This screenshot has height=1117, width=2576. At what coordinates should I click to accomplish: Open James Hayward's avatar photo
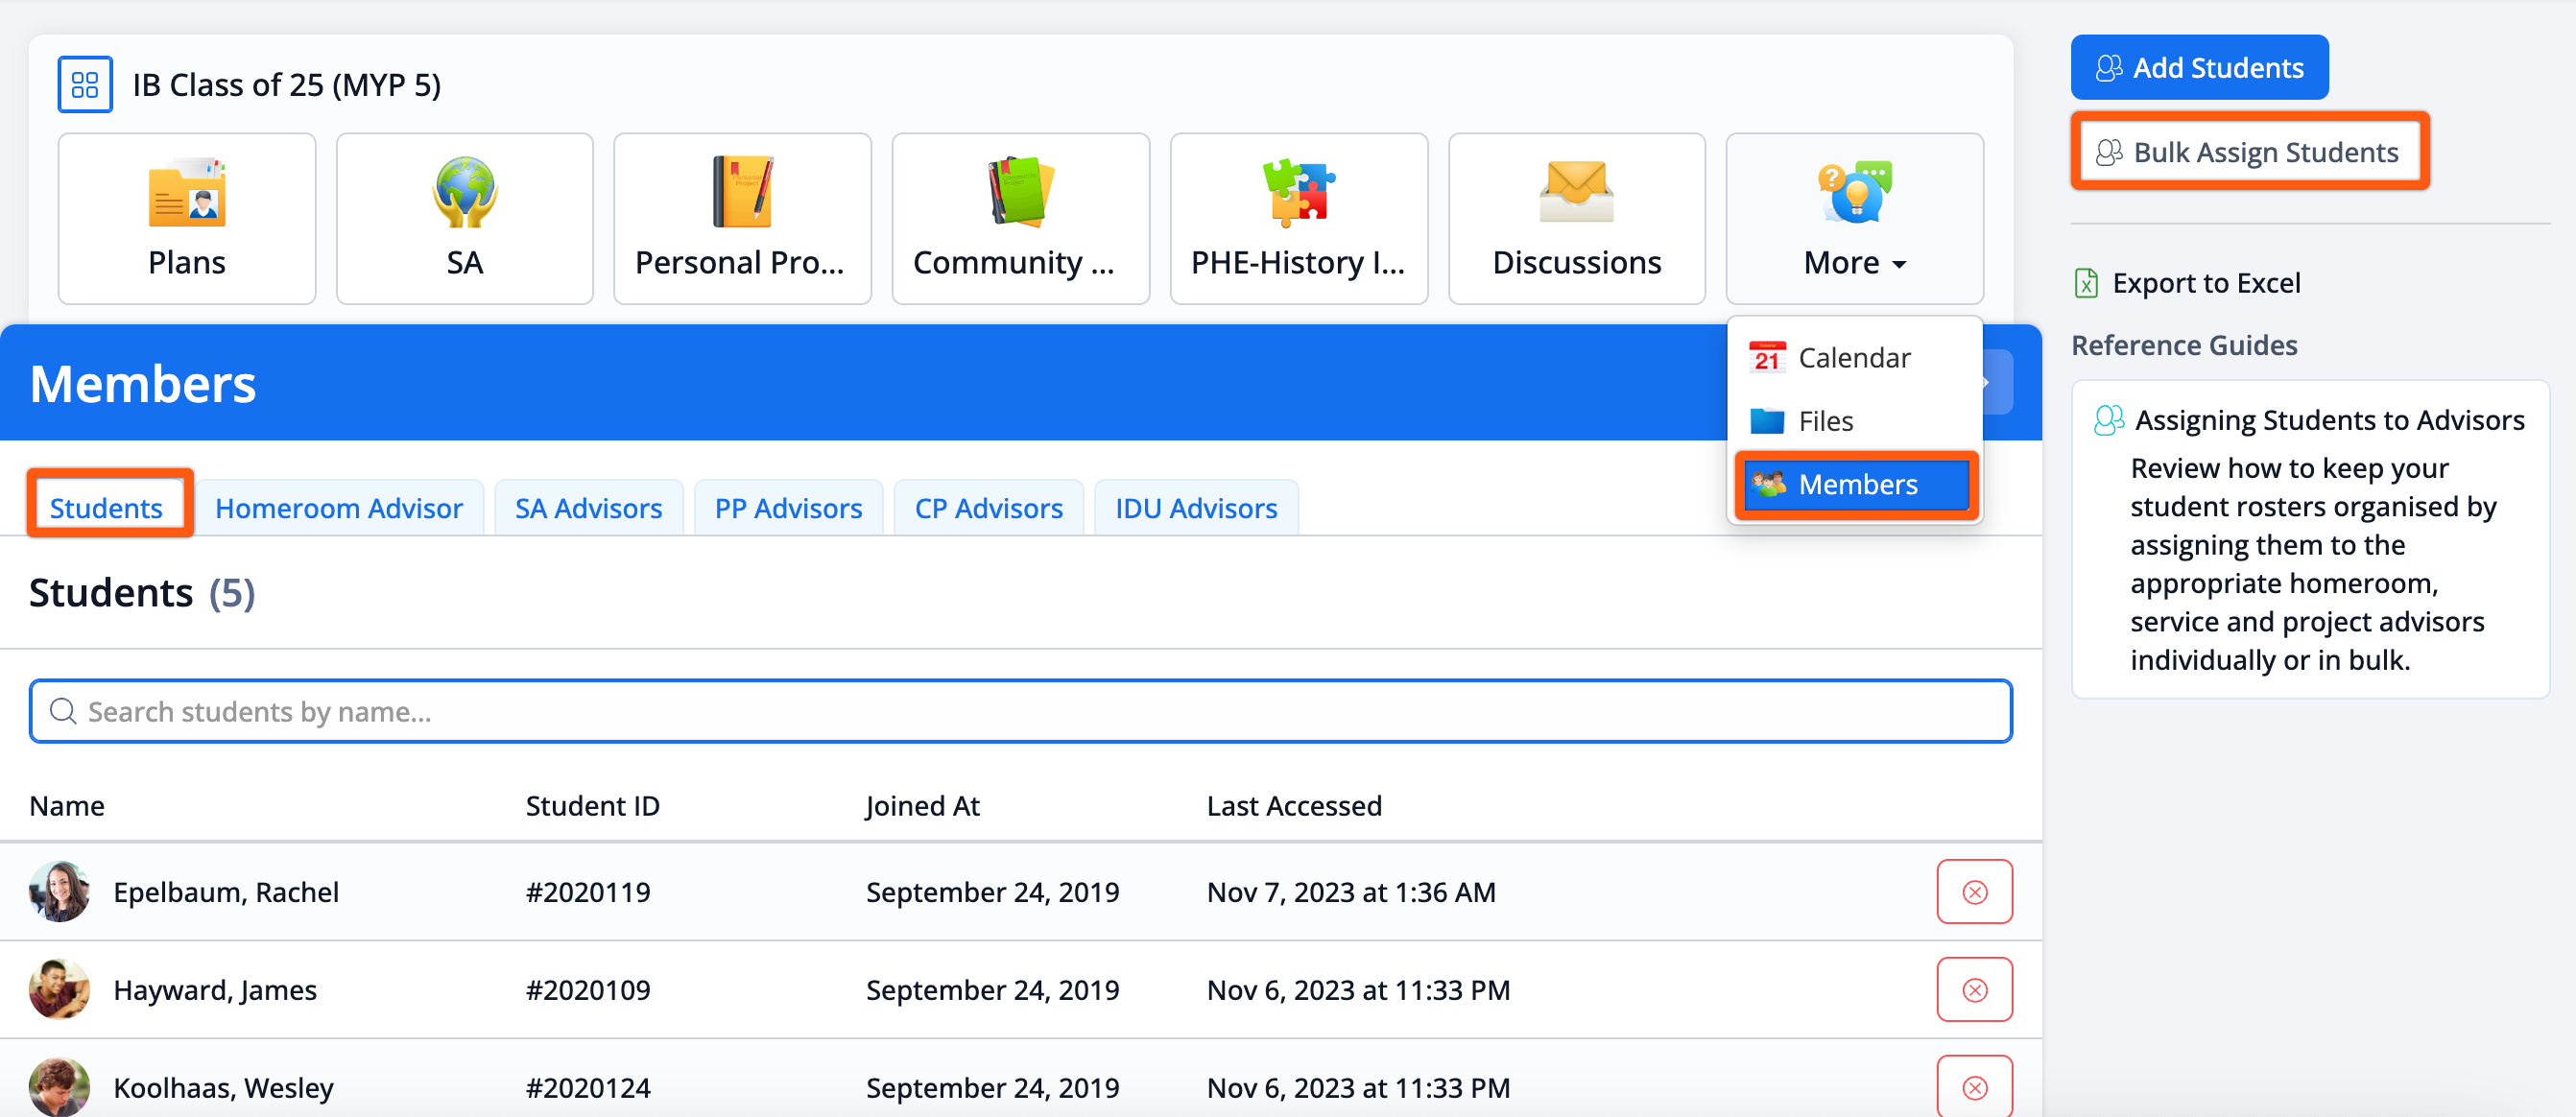[x=59, y=989]
